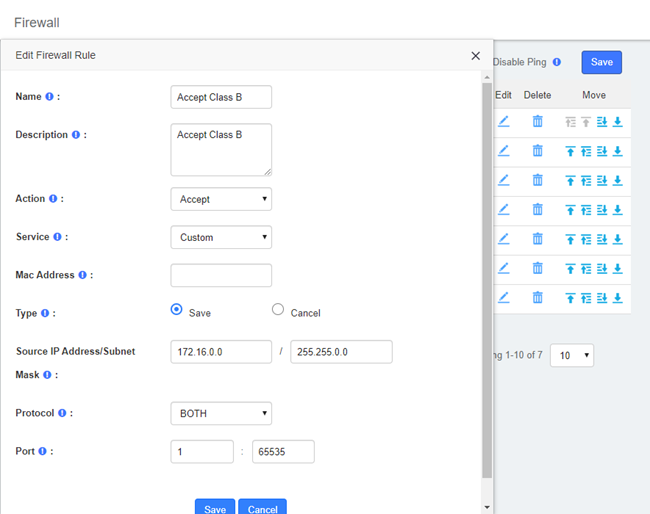Image resolution: width=650 pixels, height=514 pixels.
Task: Click info icon next to Mac Address
Action: pos(82,275)
